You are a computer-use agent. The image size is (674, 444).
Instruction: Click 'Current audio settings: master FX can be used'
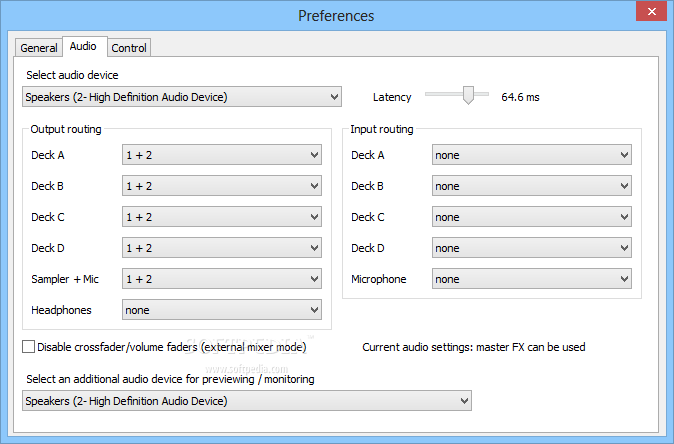pyautogui.click(x=474, y=347)
